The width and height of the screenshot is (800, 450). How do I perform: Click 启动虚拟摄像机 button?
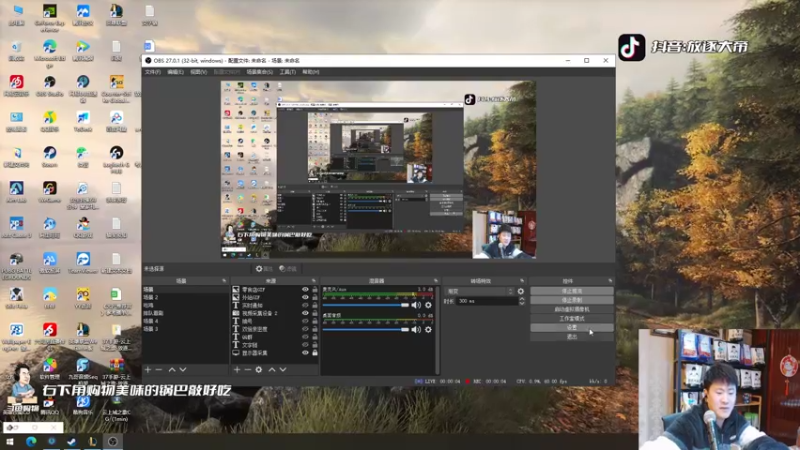pos(571,309)
